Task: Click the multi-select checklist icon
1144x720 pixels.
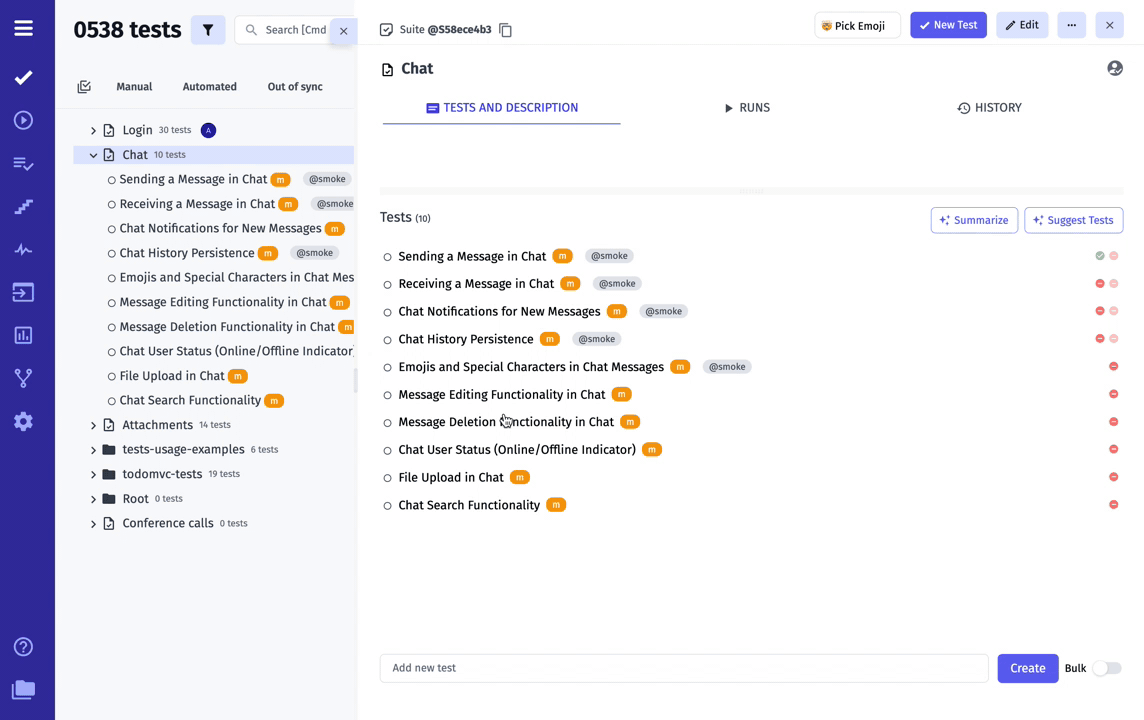Action: (x=84, y=87)
